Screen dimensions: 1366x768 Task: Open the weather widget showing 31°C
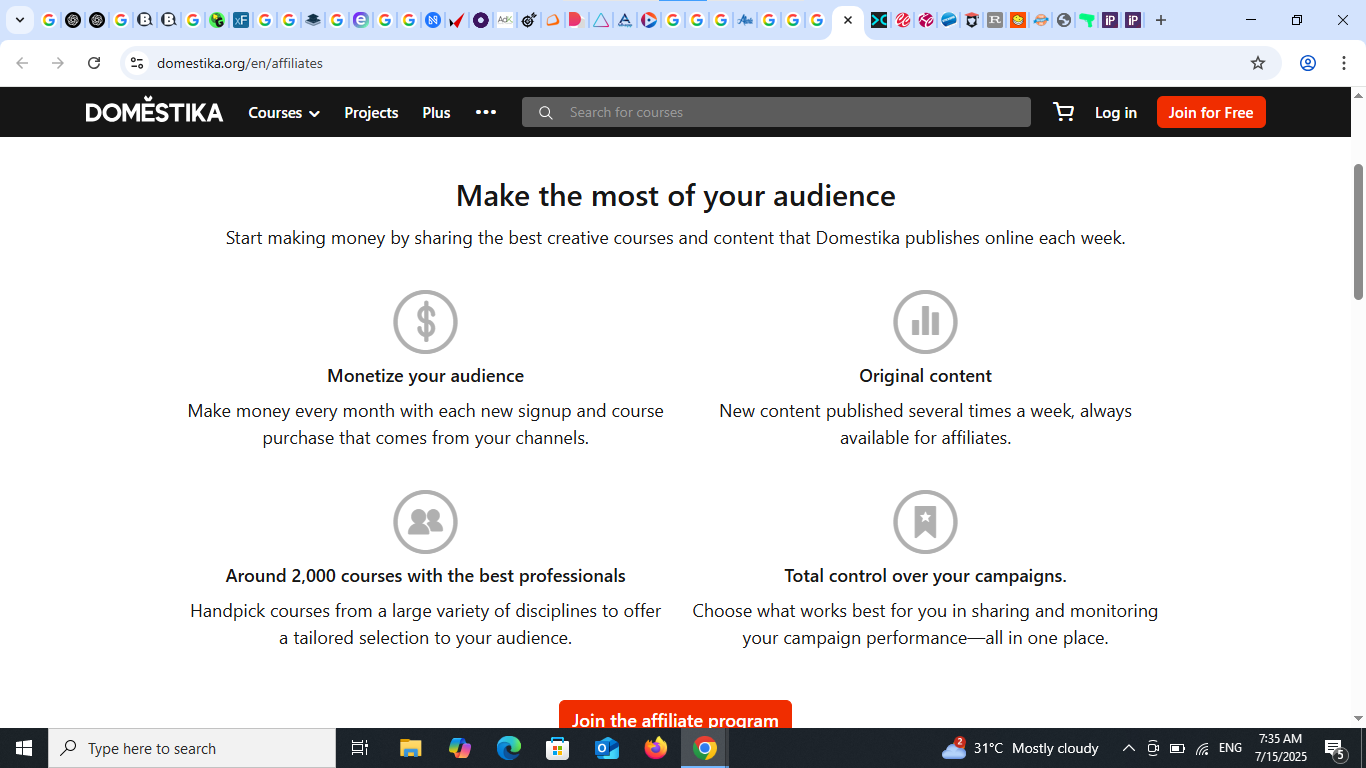tap(1020, 748)
